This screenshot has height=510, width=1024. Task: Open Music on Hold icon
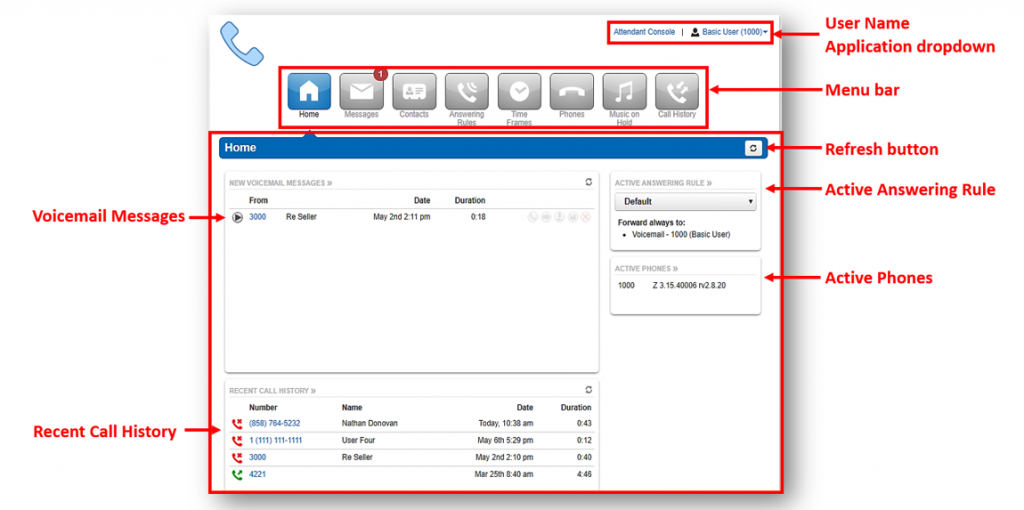[x=624, y=91]
